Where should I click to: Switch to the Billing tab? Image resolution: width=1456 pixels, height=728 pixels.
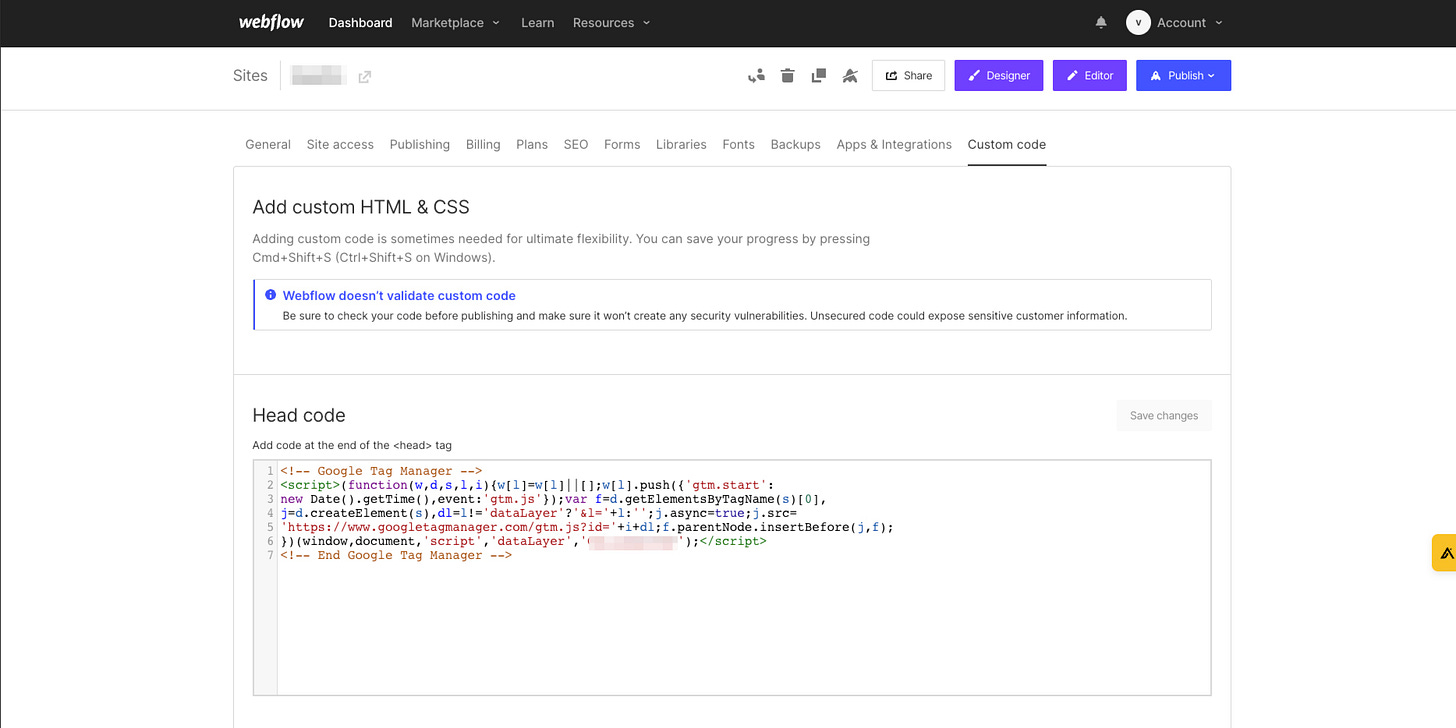[483, 144]
